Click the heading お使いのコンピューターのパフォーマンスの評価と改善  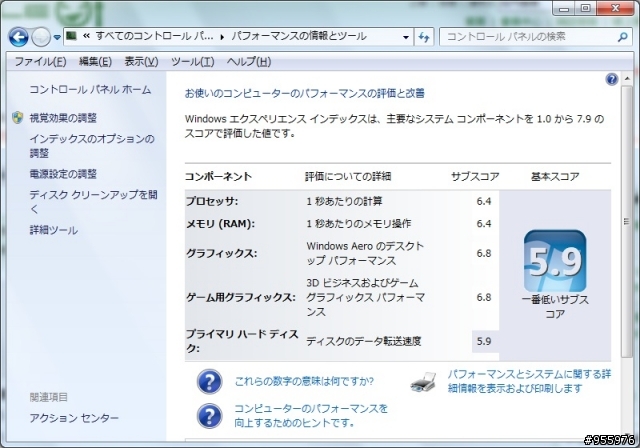click(x=304, y=93)
